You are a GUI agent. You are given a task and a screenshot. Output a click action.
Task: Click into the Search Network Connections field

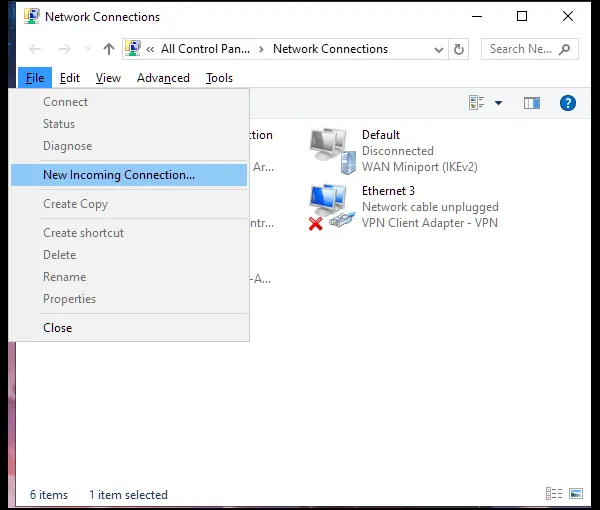(520, 49)
